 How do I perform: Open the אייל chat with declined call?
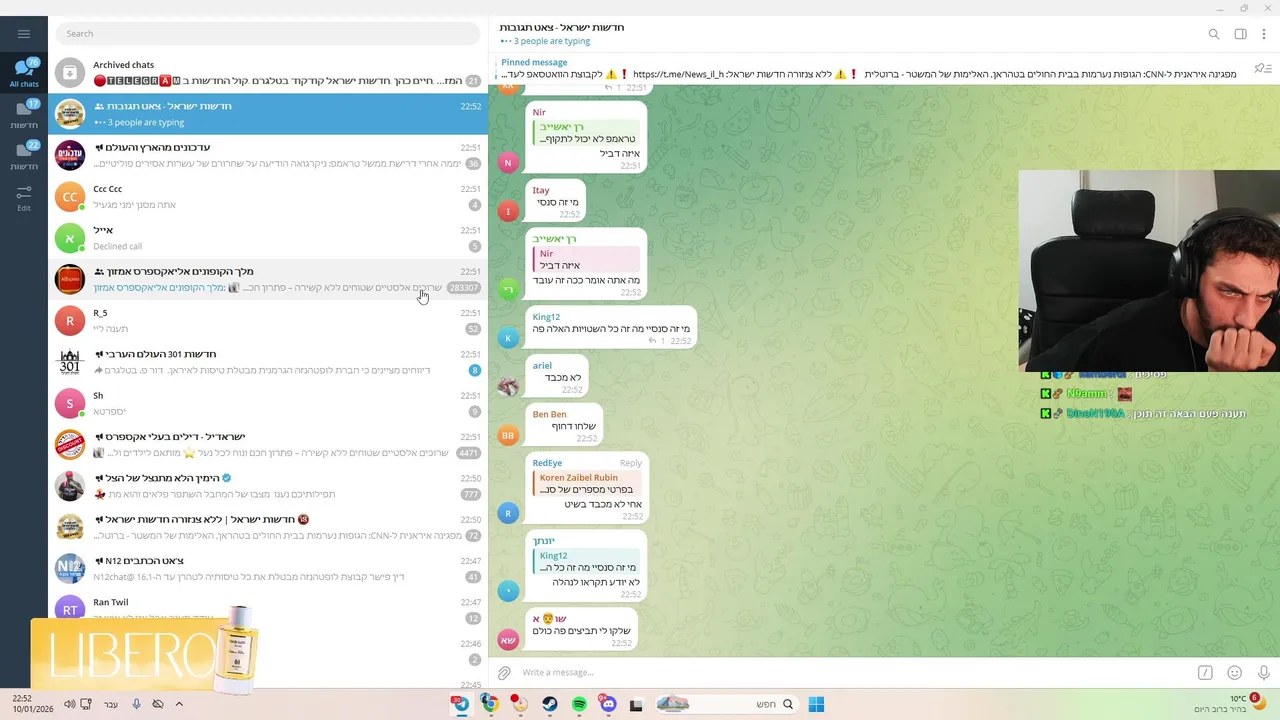click(x=268, y=238)
